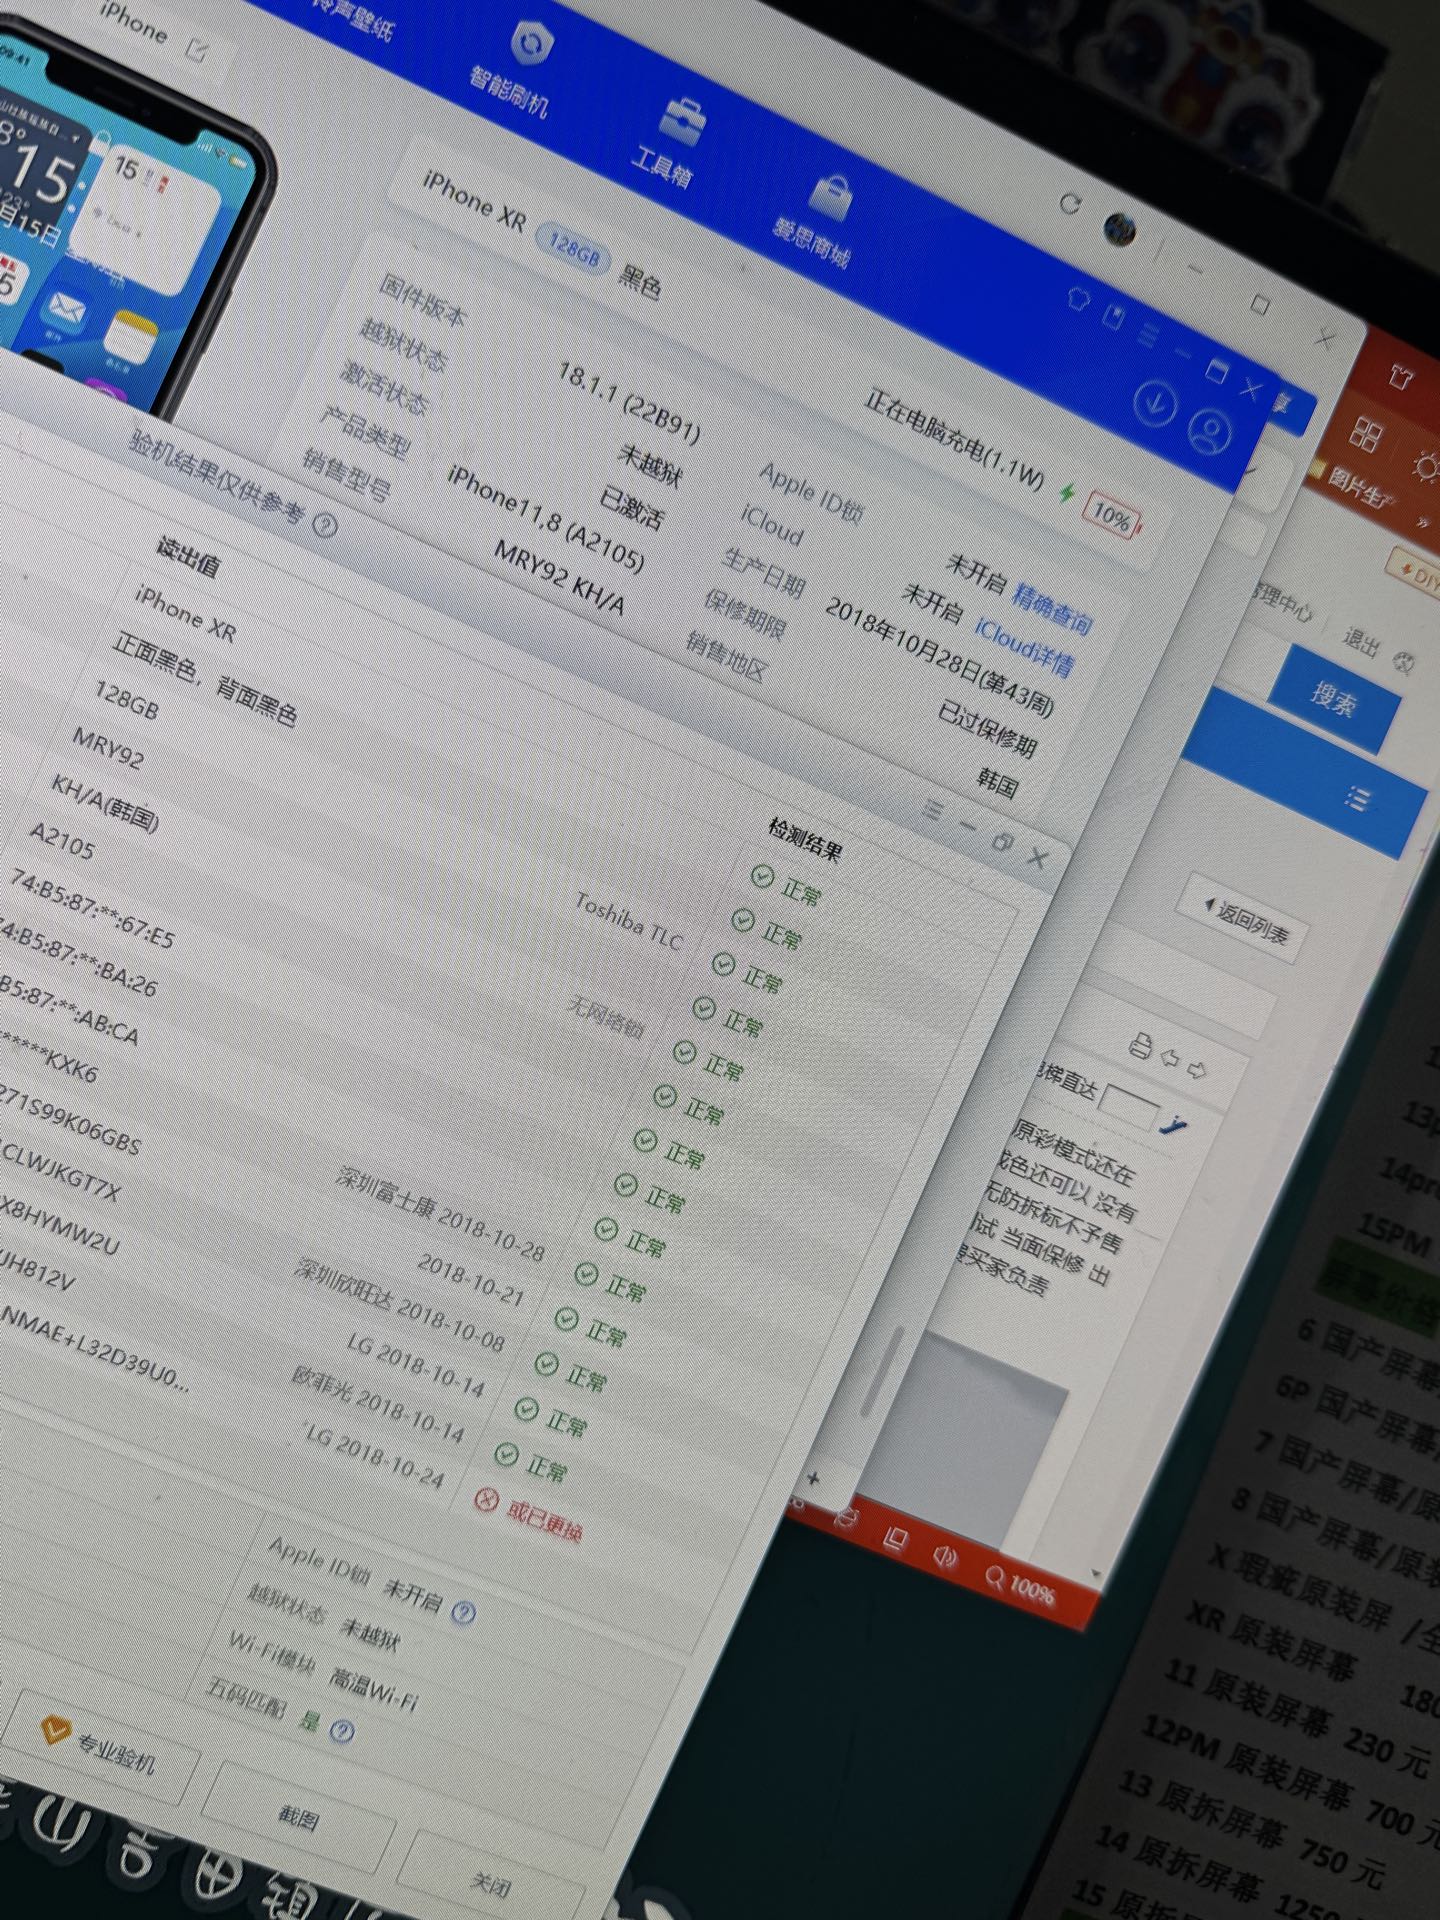Click the 读出值 column header
This screenshot has width=1440, height=1920.
(x=187, y=556)
